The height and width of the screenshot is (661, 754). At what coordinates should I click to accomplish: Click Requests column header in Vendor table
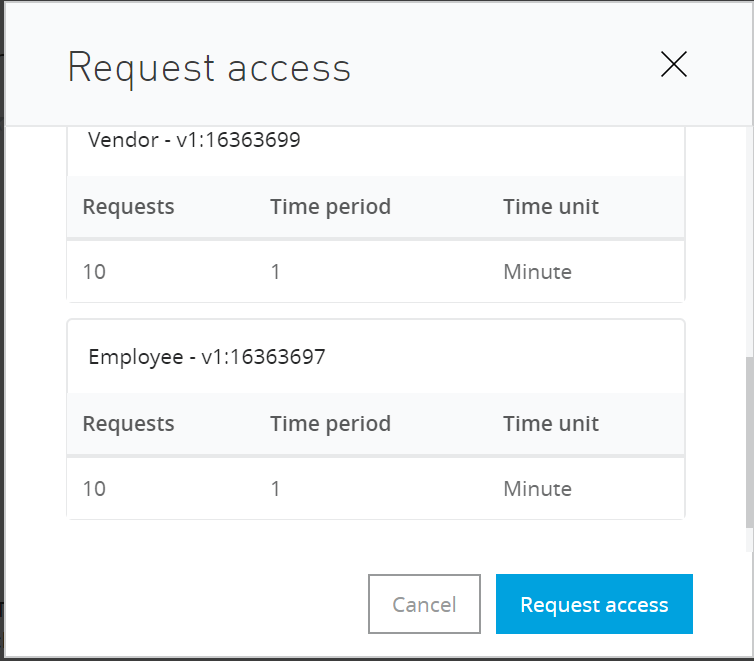(x=128, y=207)
